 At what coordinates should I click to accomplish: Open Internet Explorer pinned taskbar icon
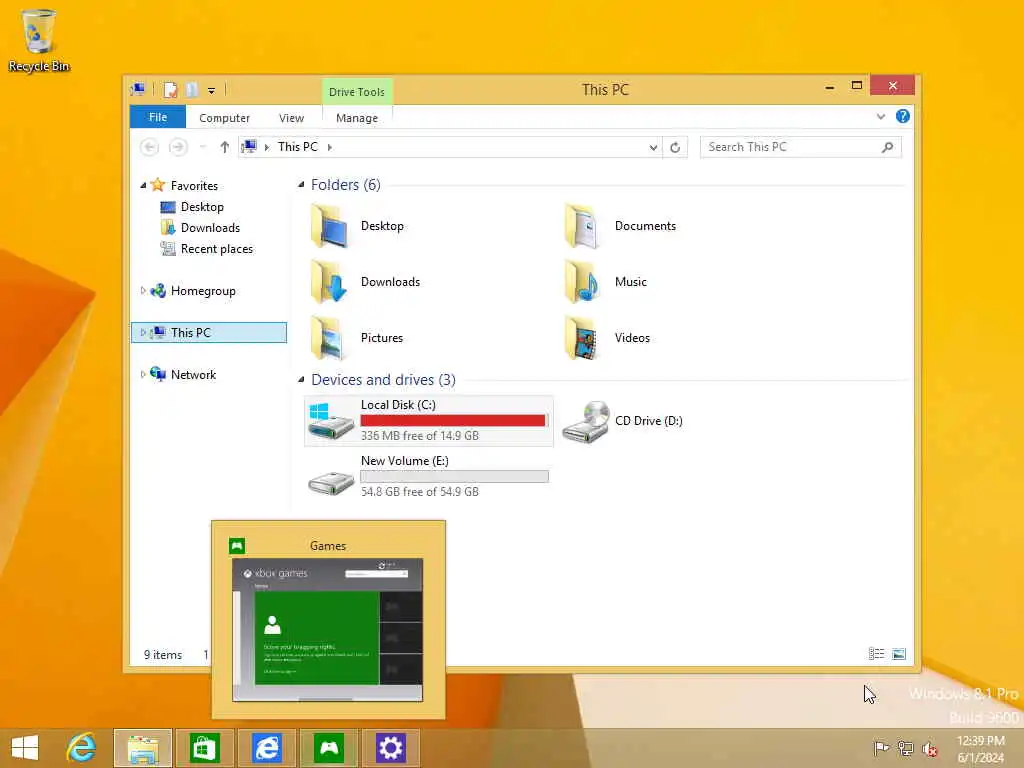tap(81, 748)
